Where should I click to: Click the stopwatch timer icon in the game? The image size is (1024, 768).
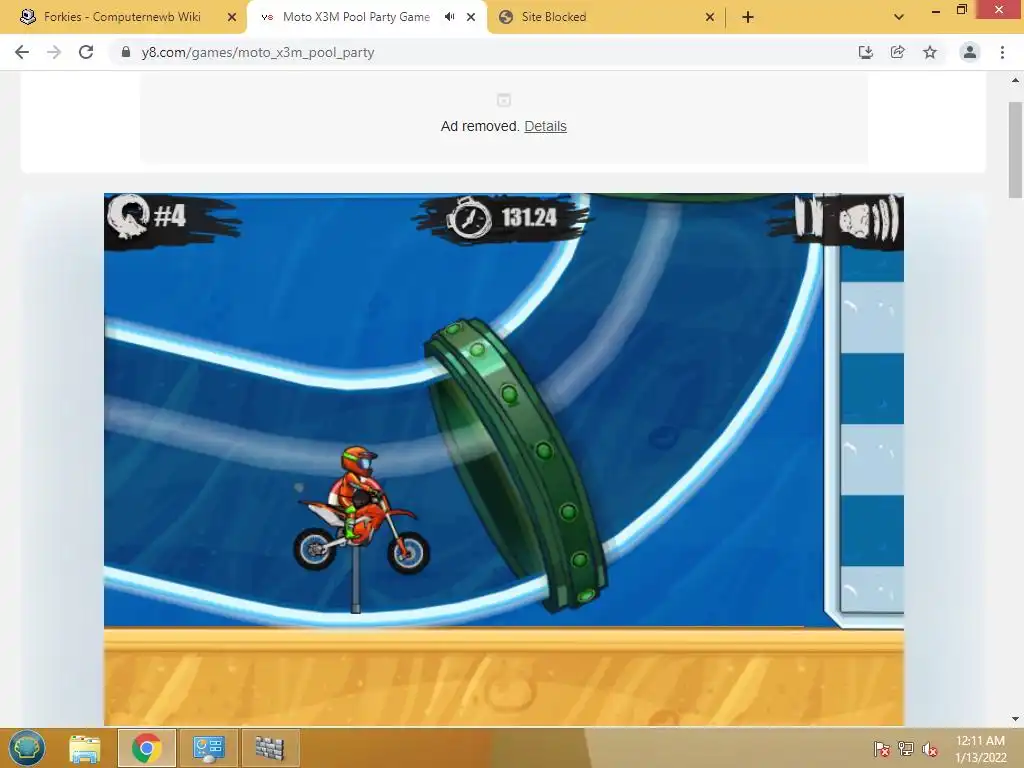tap(469, 217)
